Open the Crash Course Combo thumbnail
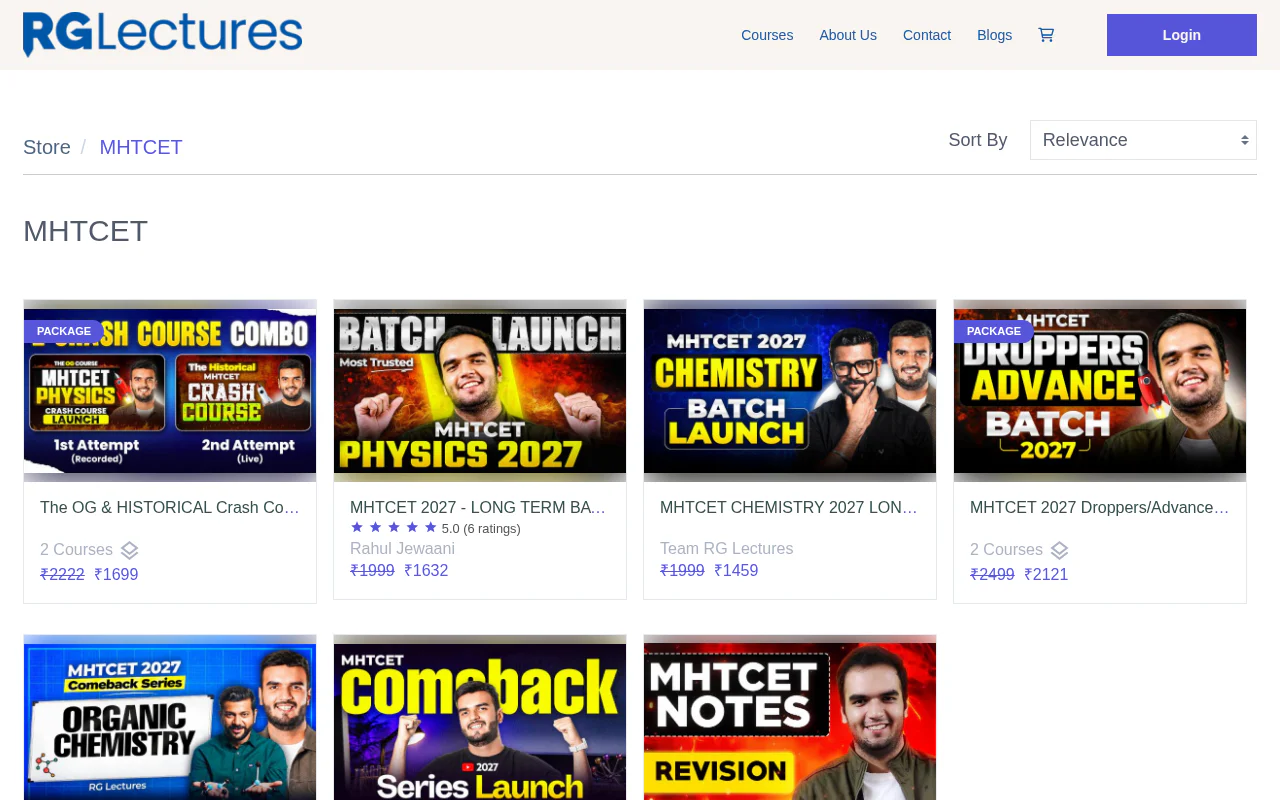The width and height of the screenshot is (1280, 800). coord(170,391)
